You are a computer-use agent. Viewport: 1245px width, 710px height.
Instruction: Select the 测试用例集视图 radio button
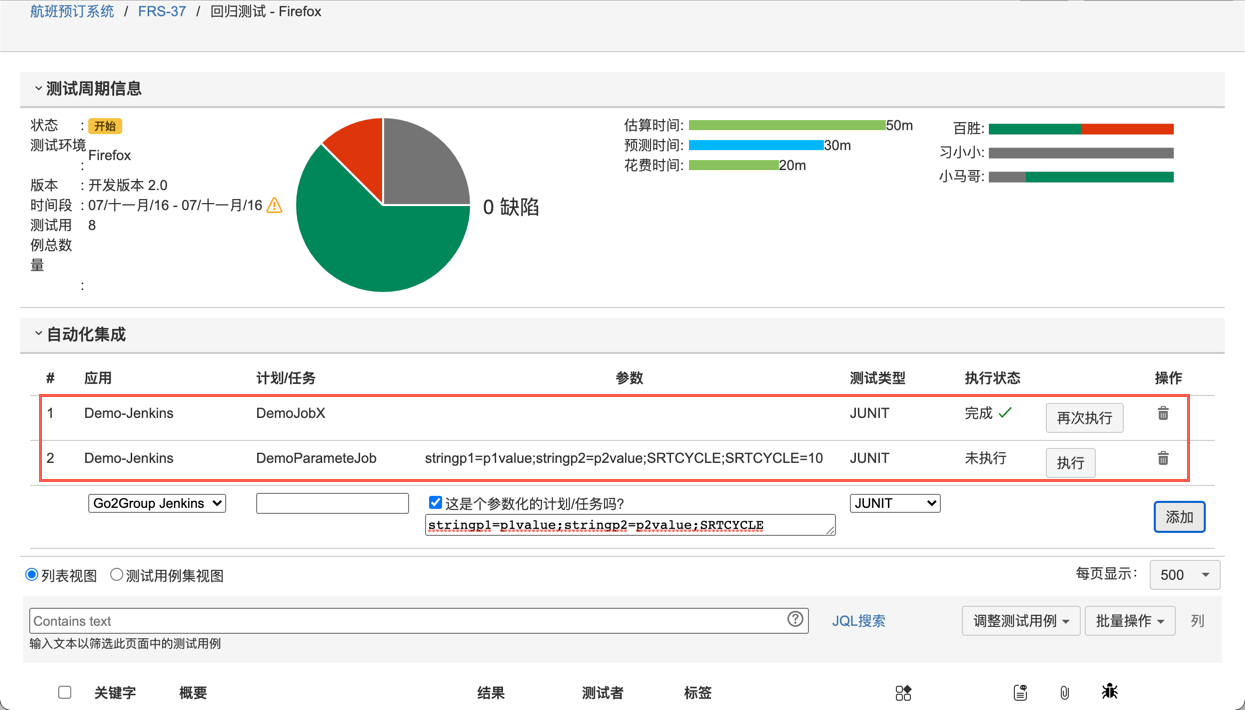coord(117,575)
